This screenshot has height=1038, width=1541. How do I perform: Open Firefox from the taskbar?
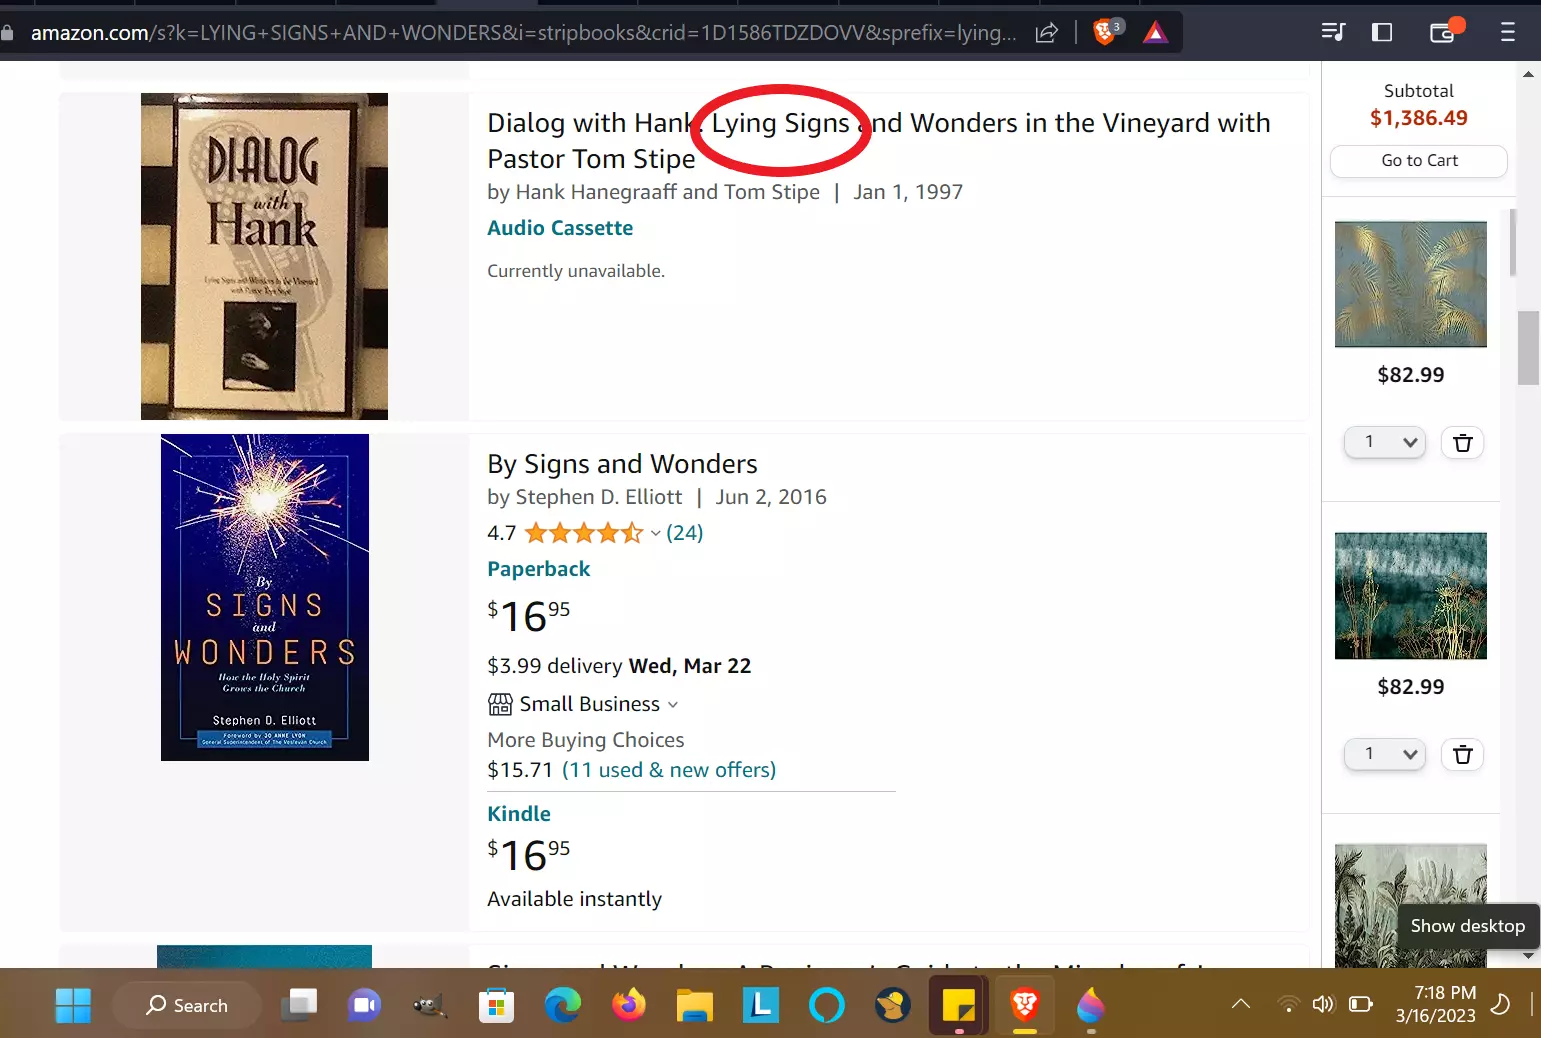(629, 1005)
